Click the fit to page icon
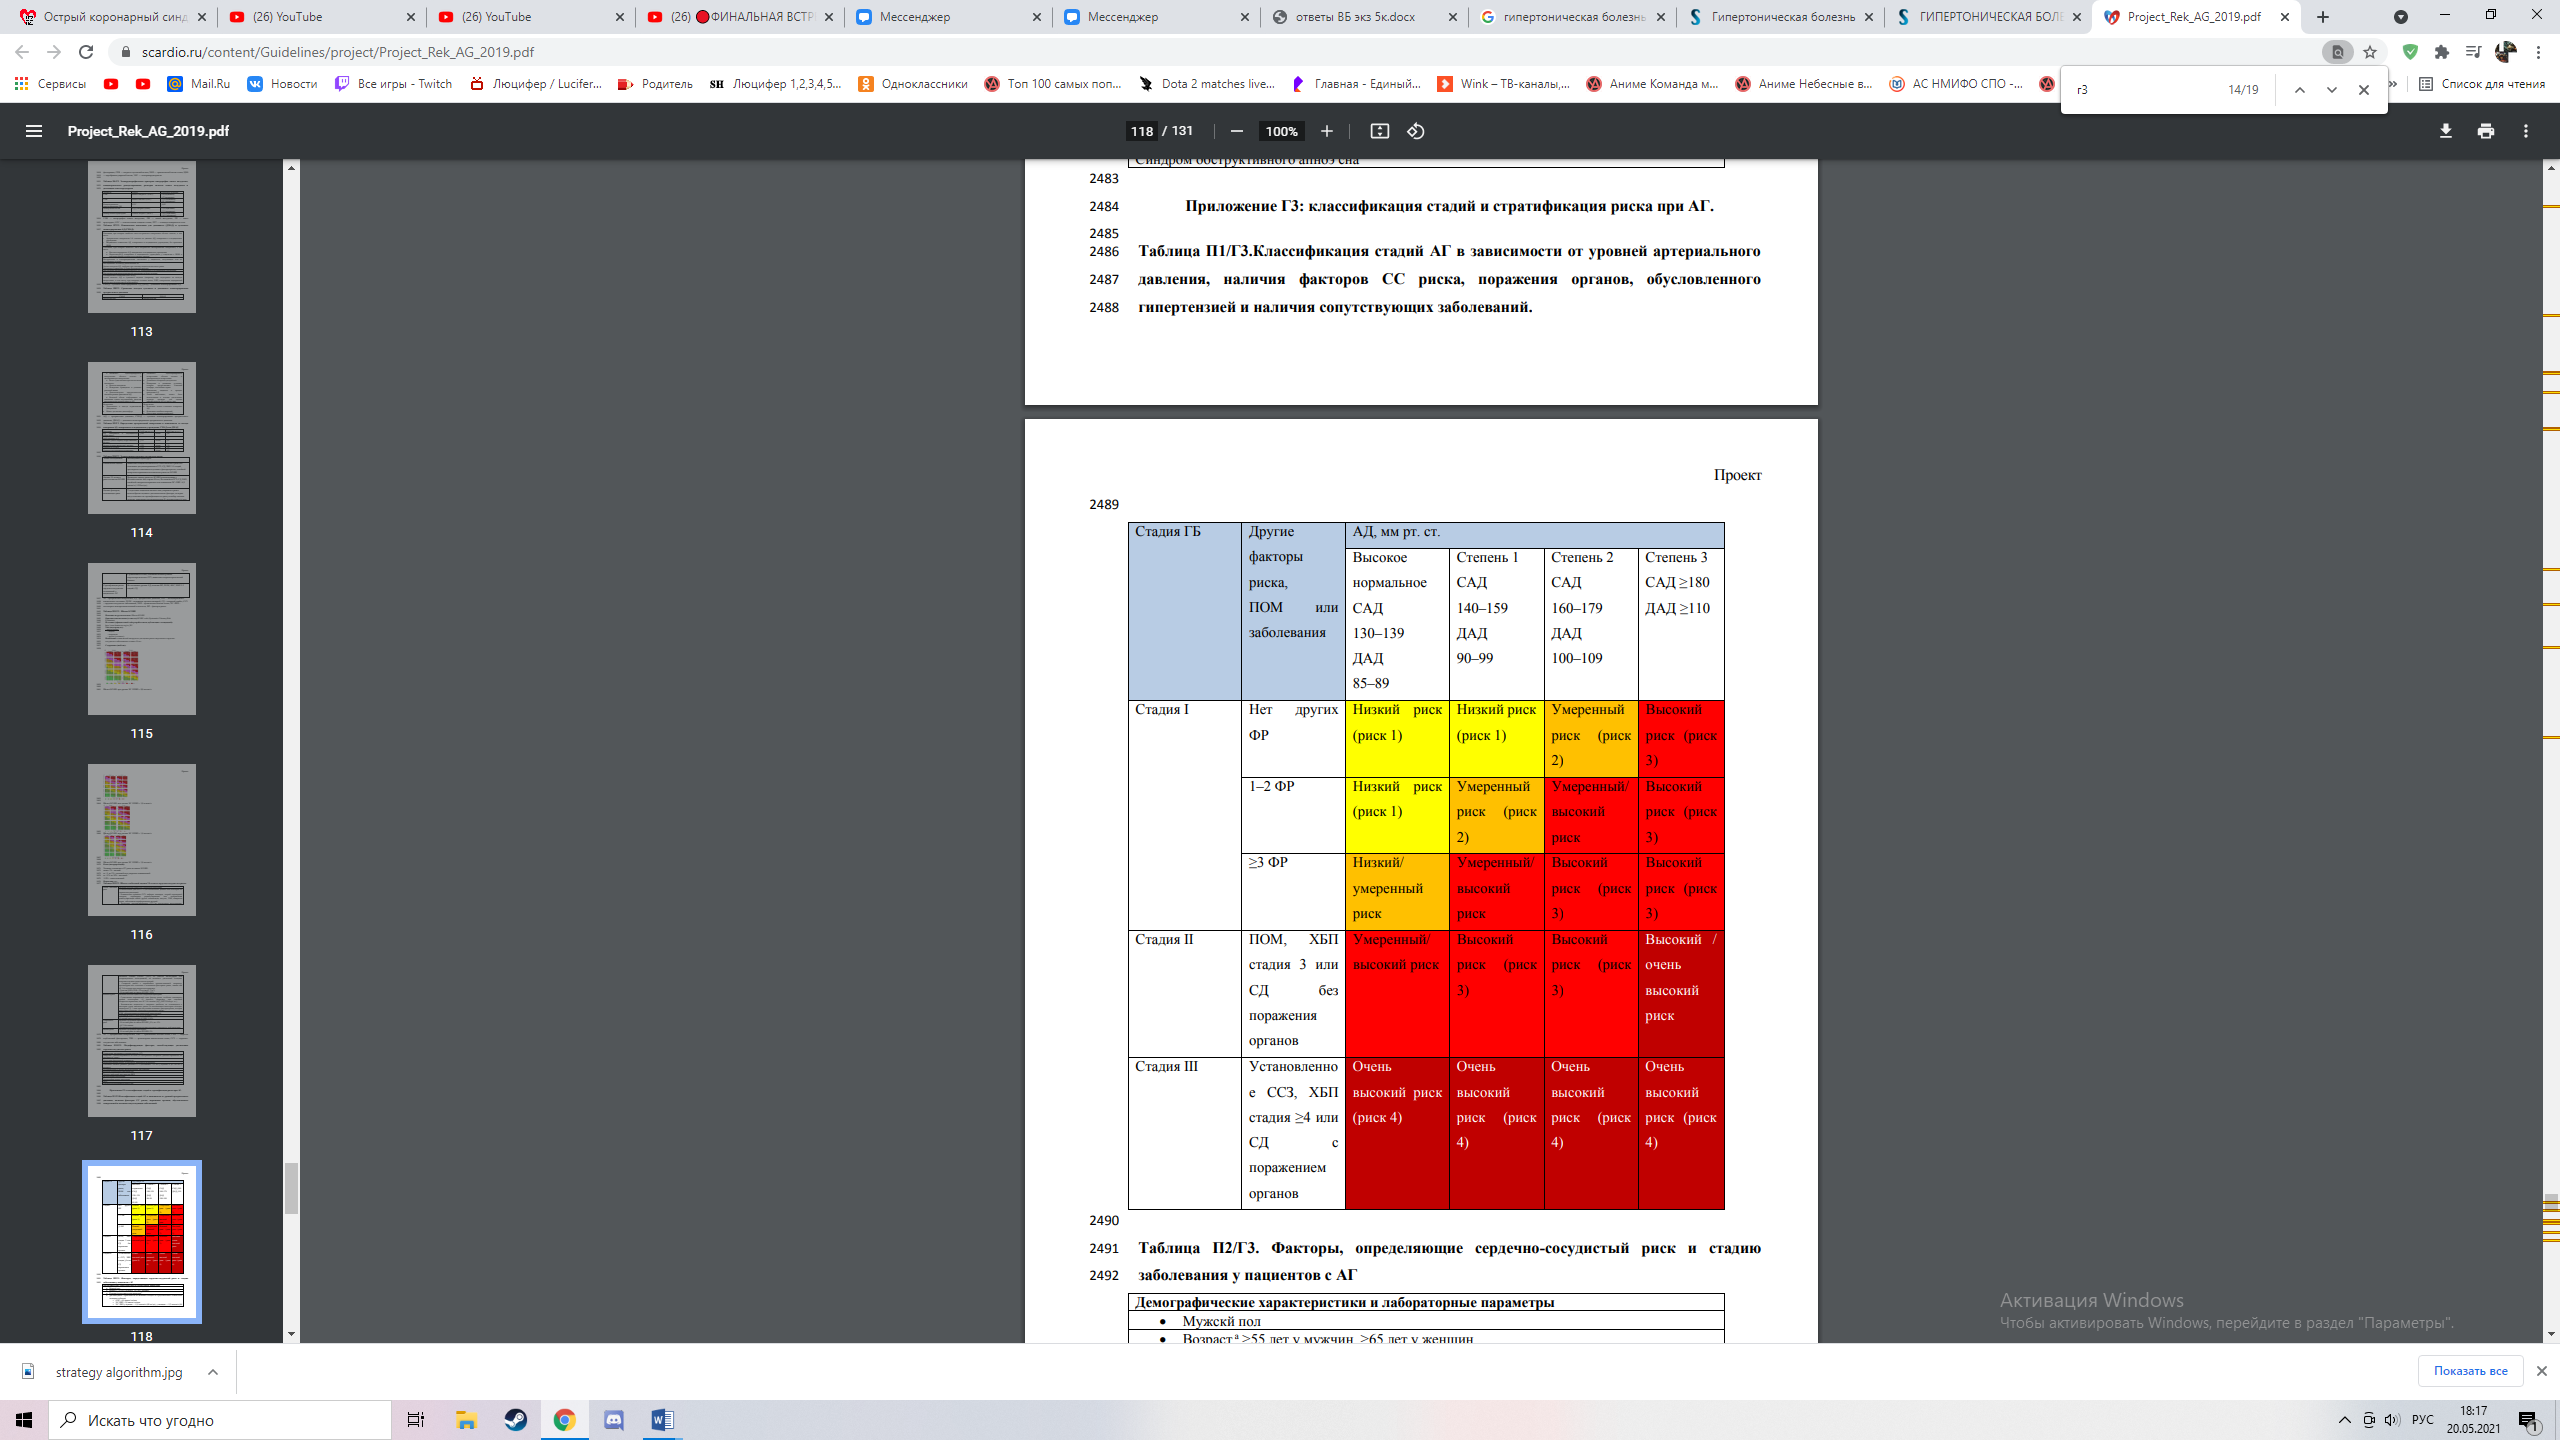The height and width of the screenshot is (1440, 2560). pyautogui.click(x=1380, y=131)
